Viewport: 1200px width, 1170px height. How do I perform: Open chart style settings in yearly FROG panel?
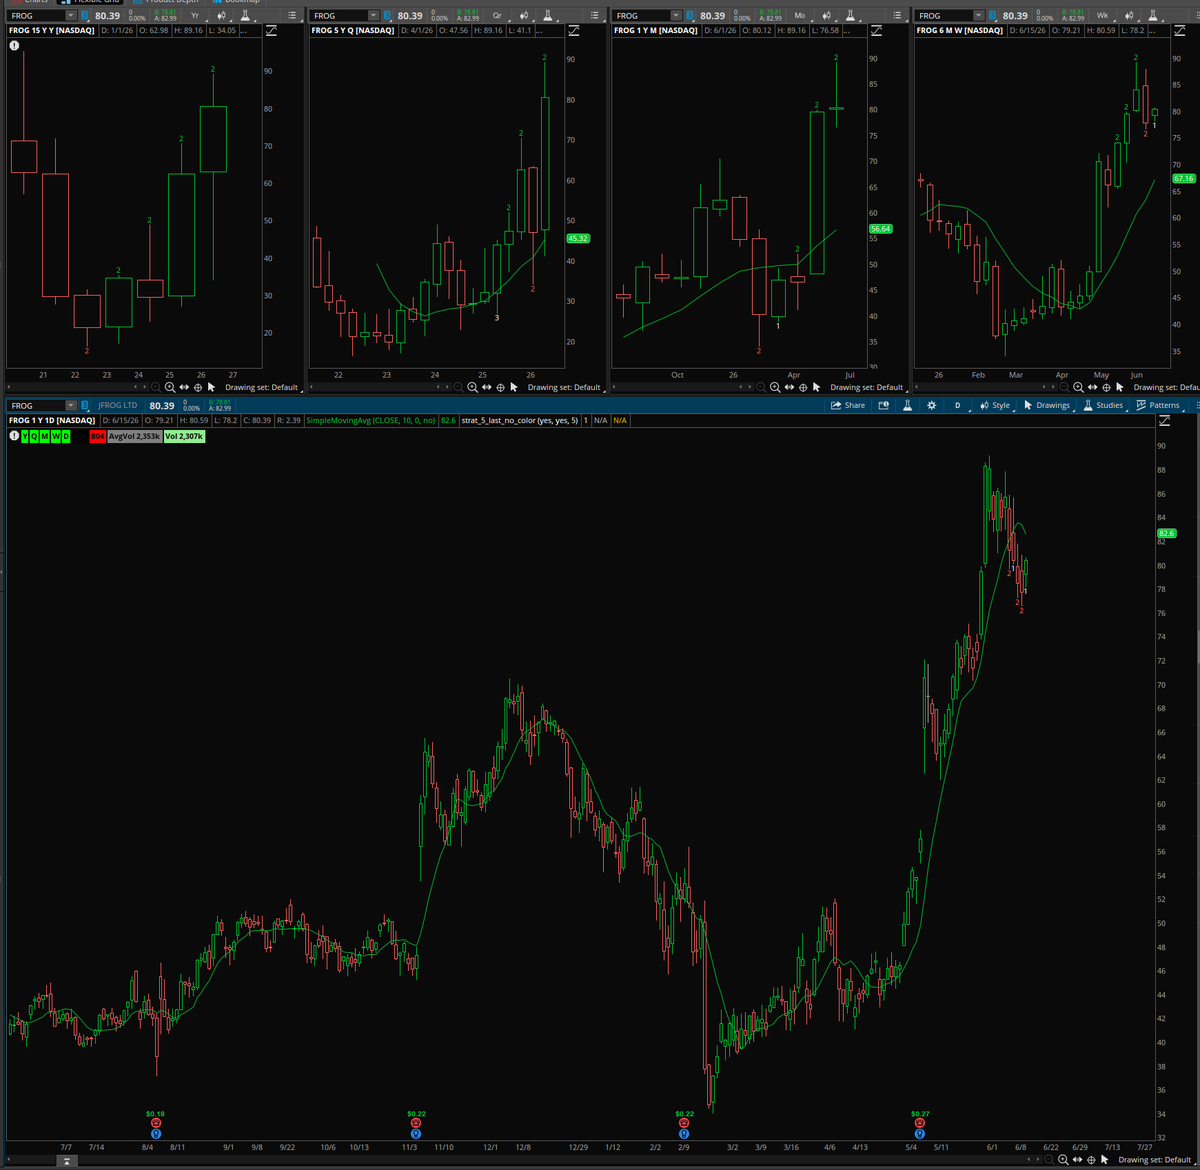(221, 16)
